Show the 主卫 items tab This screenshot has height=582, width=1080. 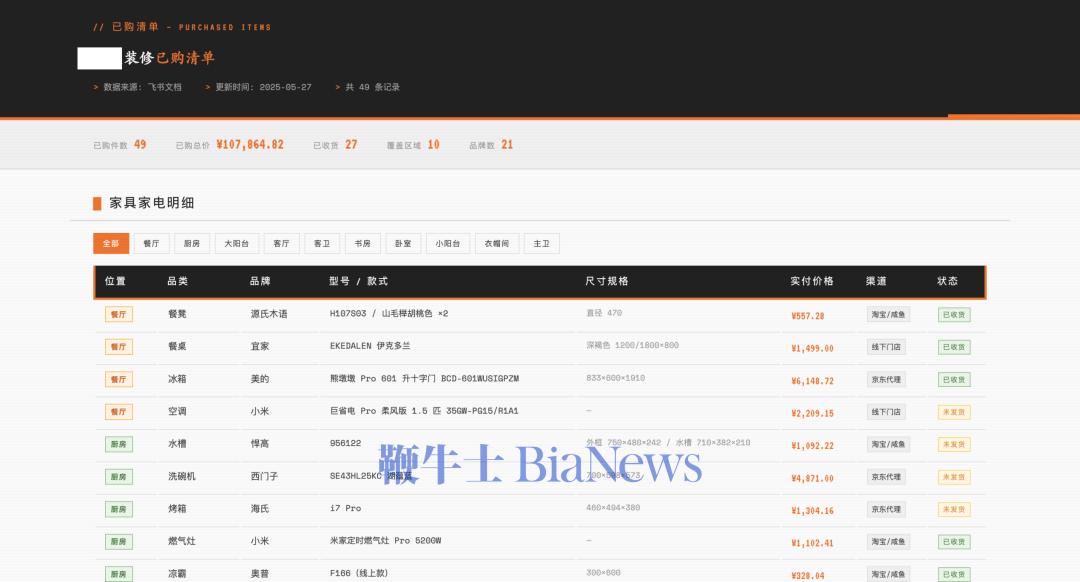(541, 243)
